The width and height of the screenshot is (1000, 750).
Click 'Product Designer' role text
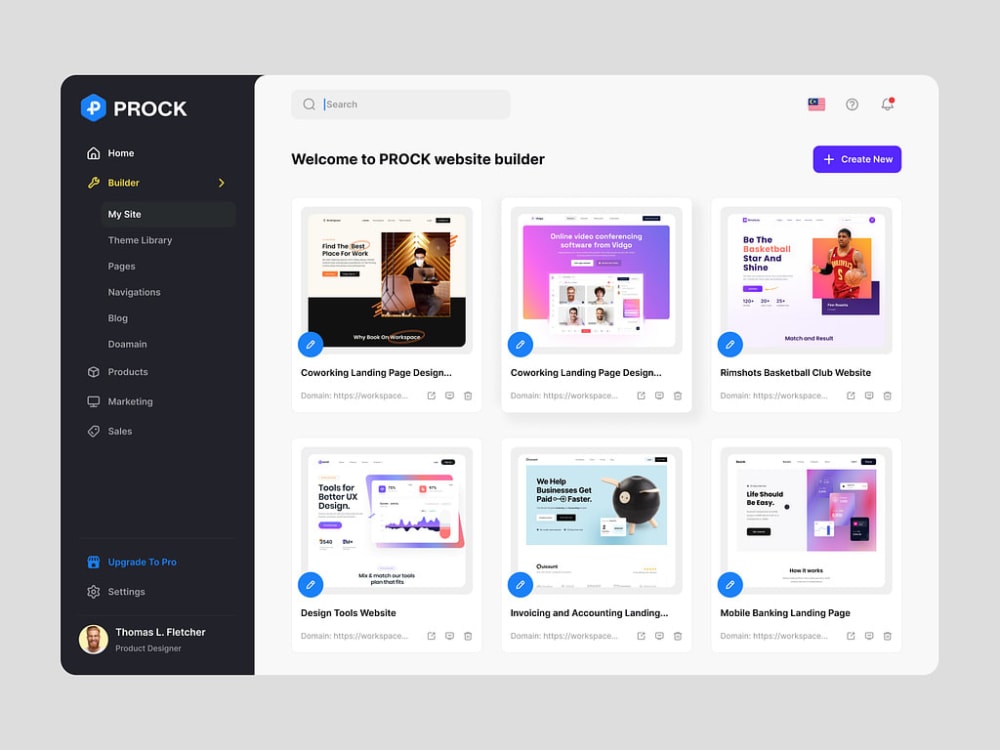[148, 649]
